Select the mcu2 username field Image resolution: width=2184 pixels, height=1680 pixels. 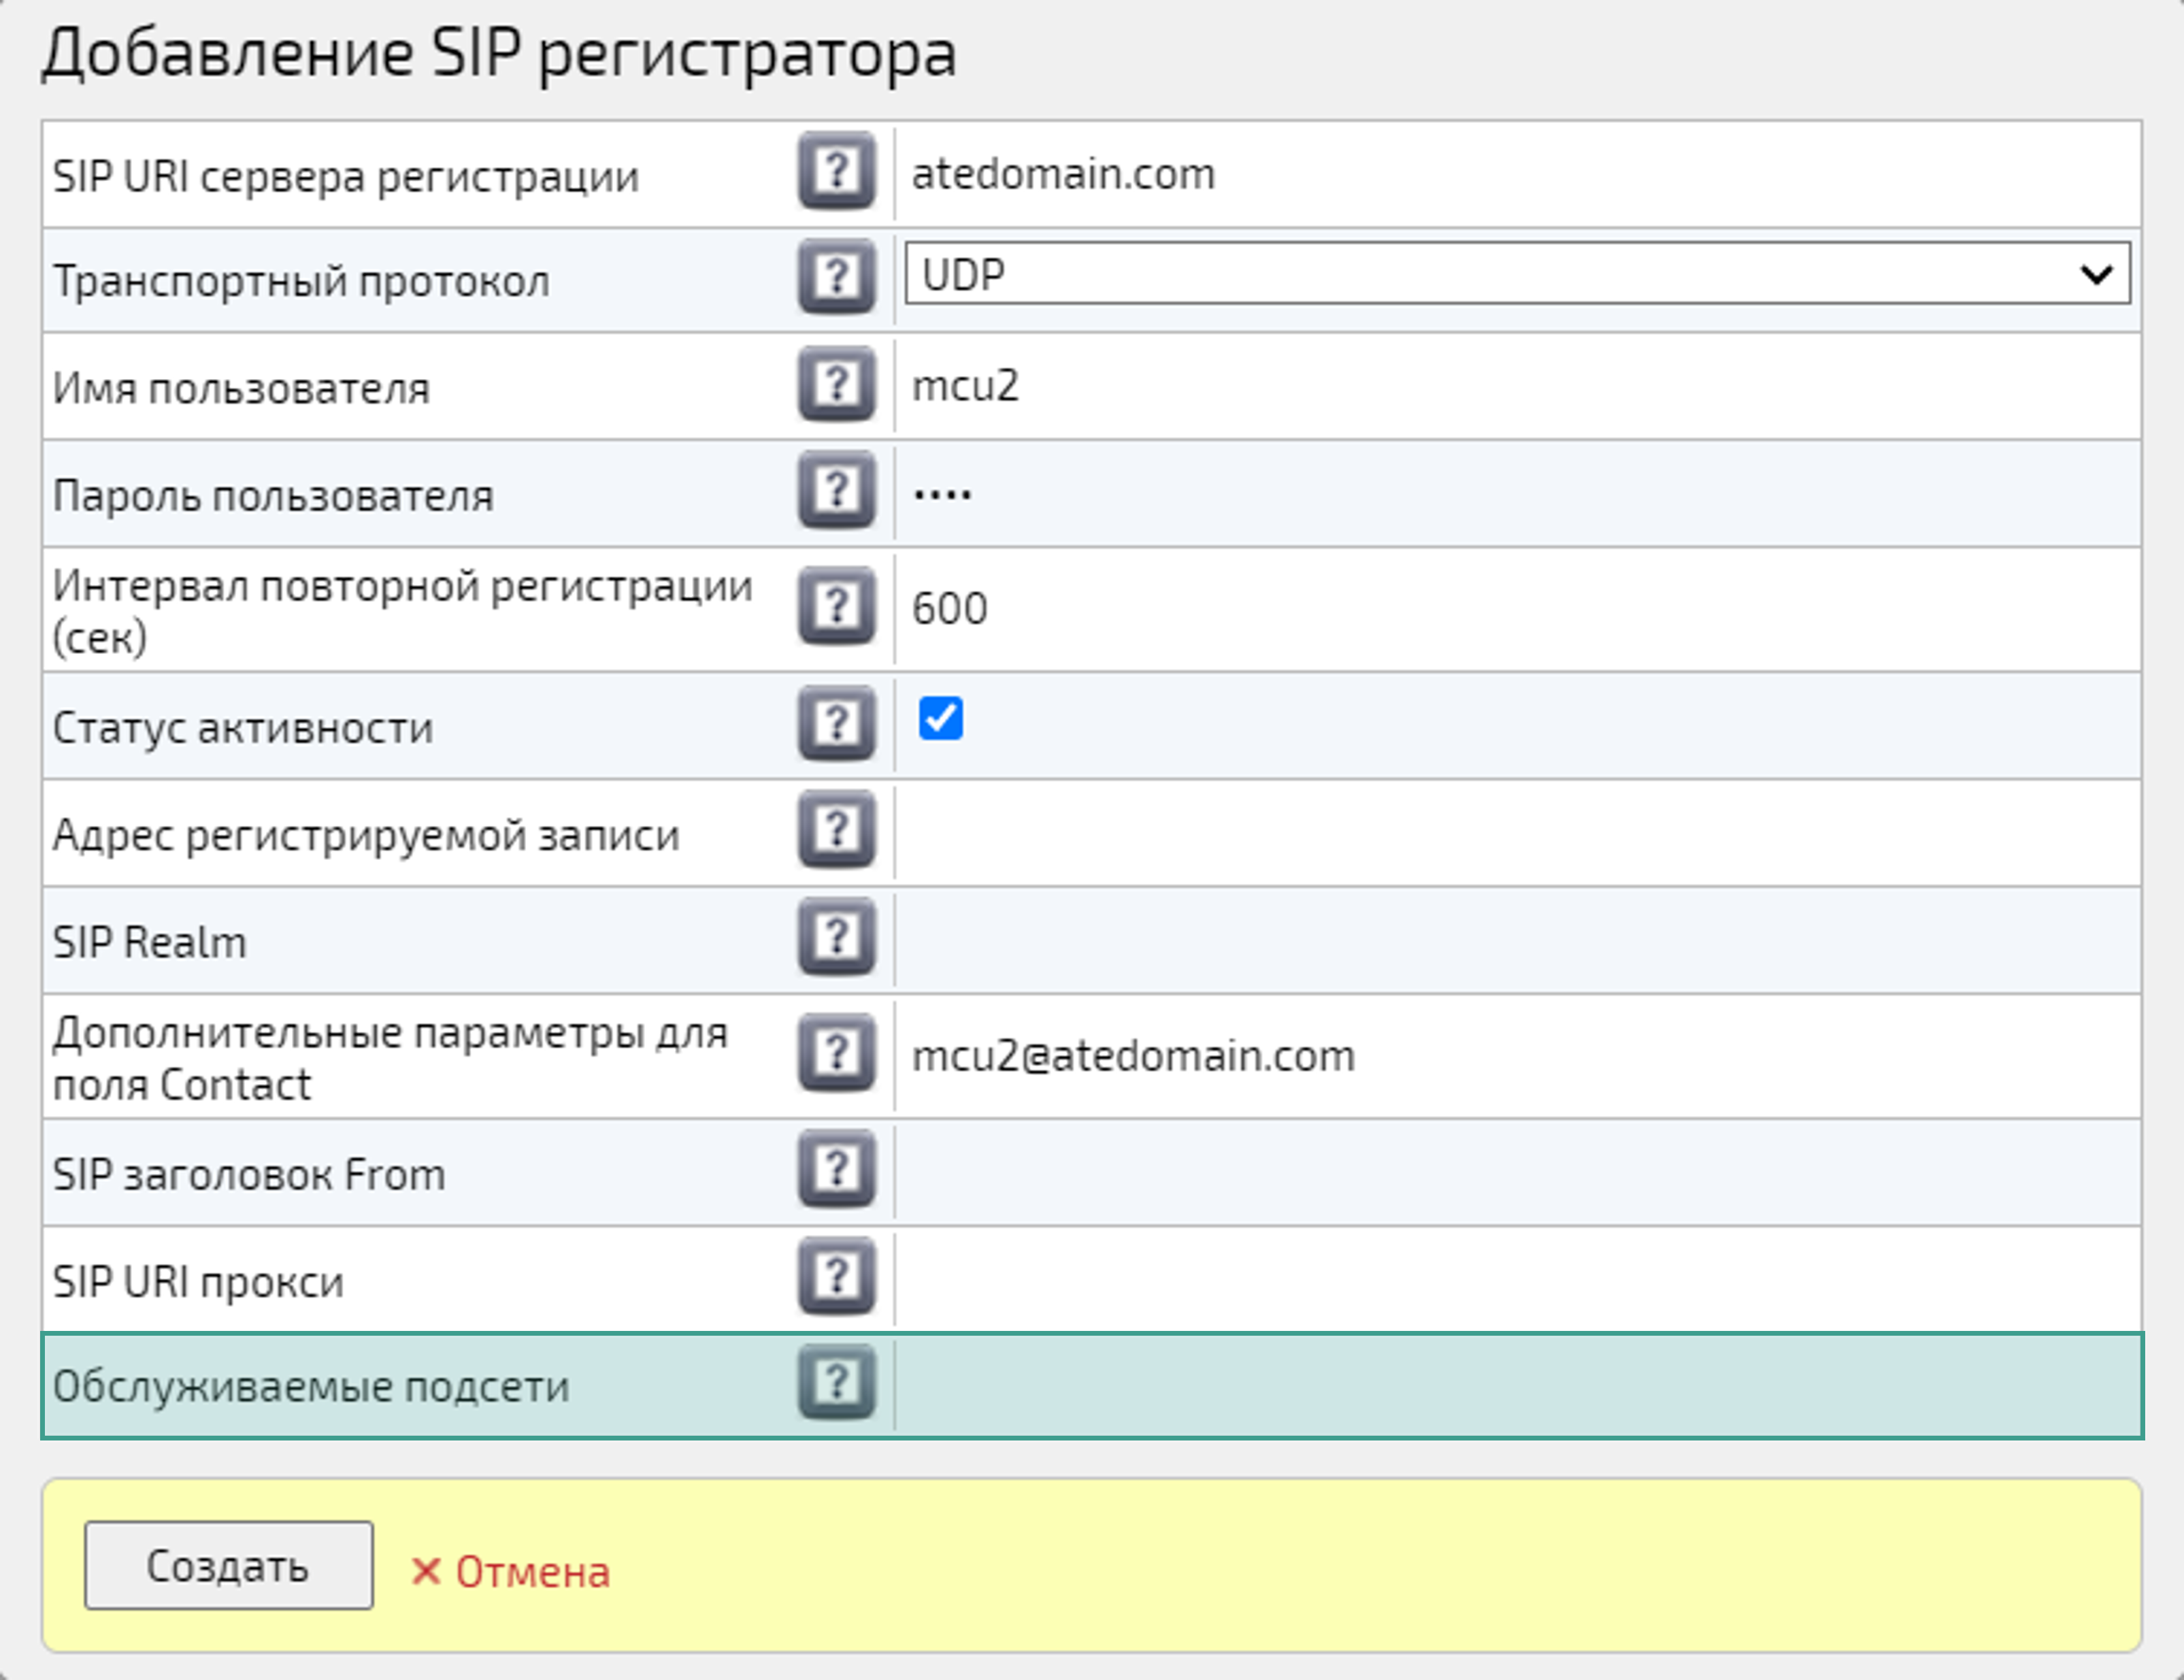pyautogui.click(x=1500, y=384)
